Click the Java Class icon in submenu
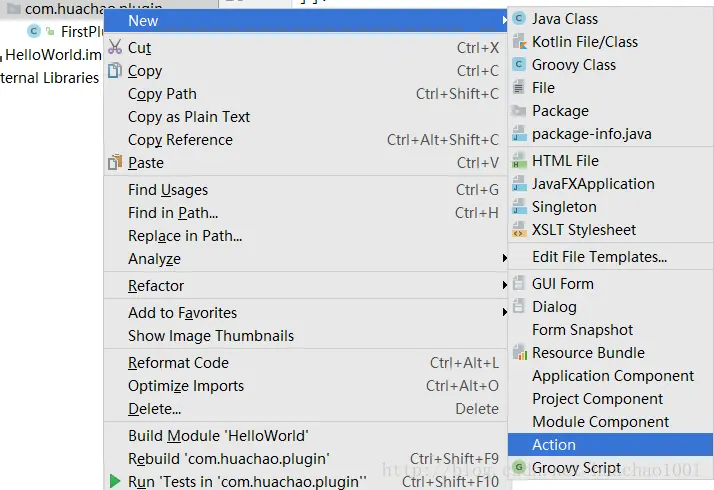Image resolution: width=714 pixels, height=490 pixels. coord(519,19)
